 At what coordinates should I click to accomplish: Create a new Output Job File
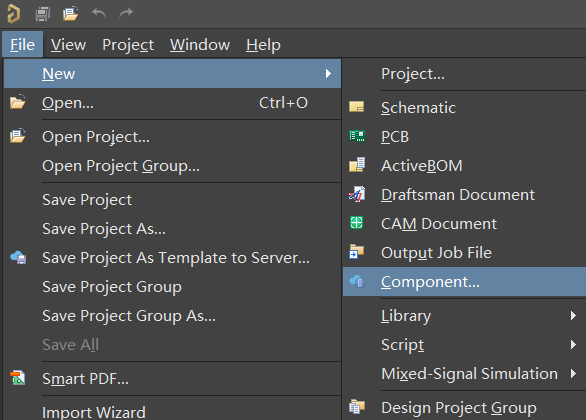pos(465,252)
